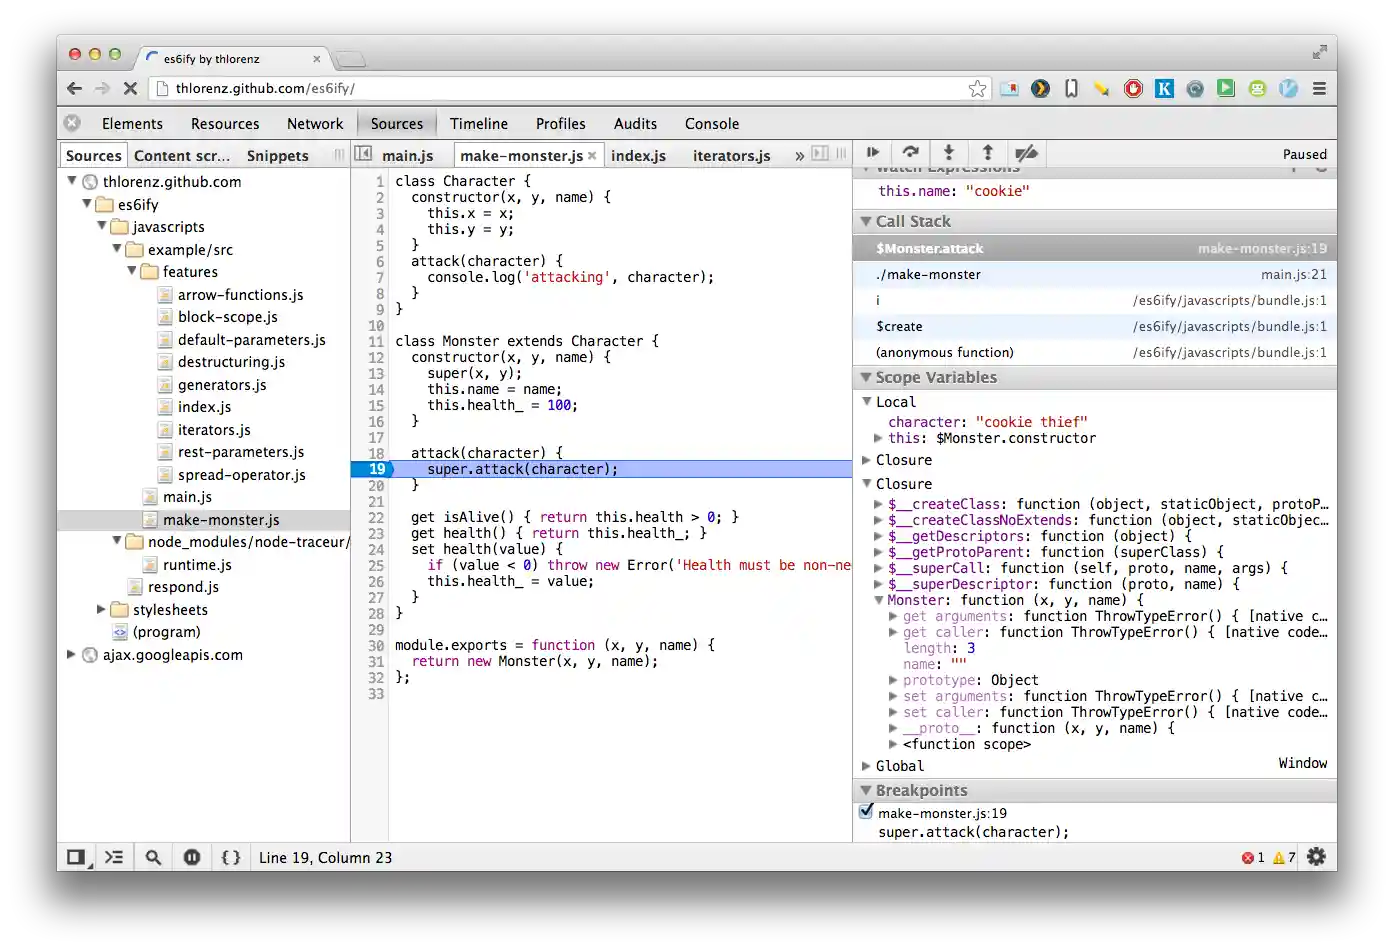Step over the next function call
Viewport: 1394px width, 950px height.
point(911,153)
